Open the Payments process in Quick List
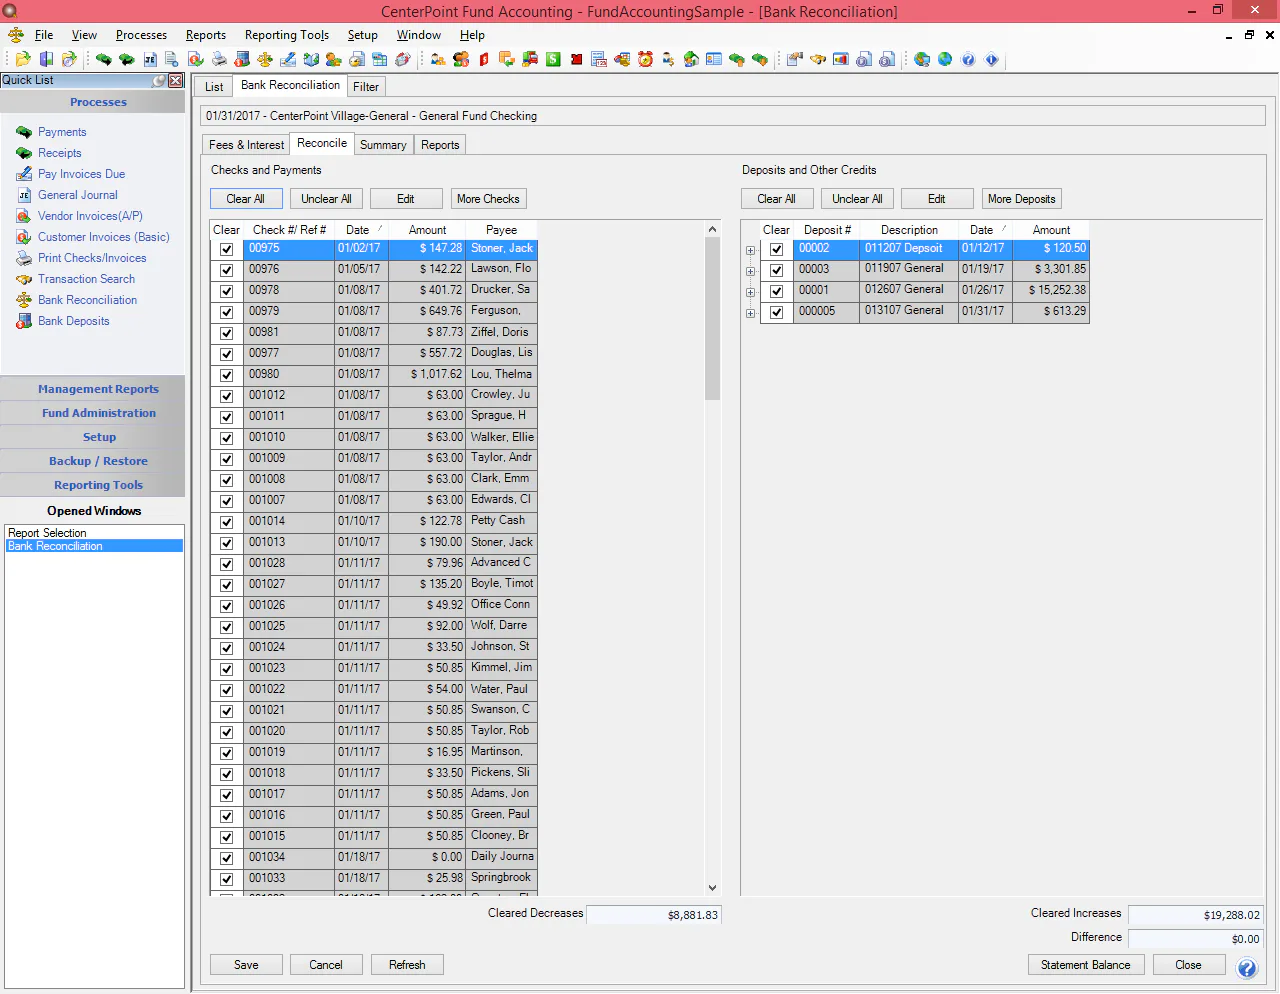Screen dimensions: 1280x994 click(x=62, y=132)
